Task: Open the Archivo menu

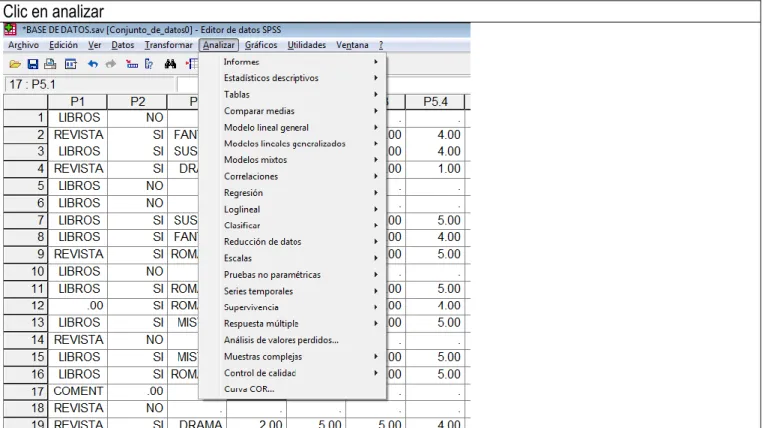Action: coord(23,45)
